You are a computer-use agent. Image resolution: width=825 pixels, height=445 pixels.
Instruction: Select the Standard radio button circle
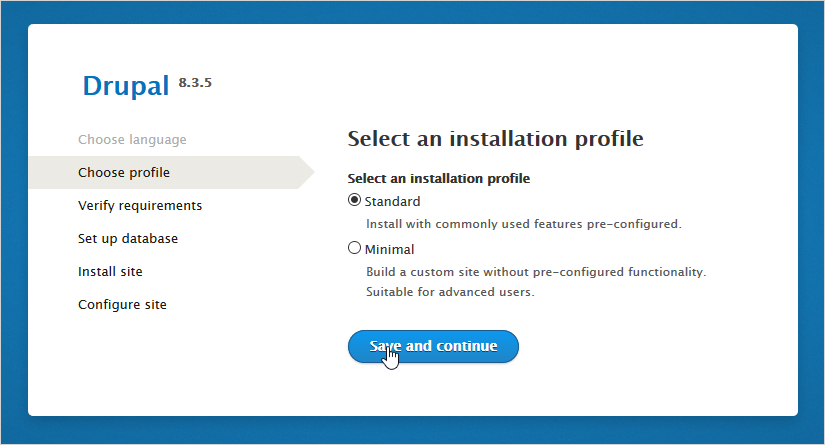click(354, 201)
